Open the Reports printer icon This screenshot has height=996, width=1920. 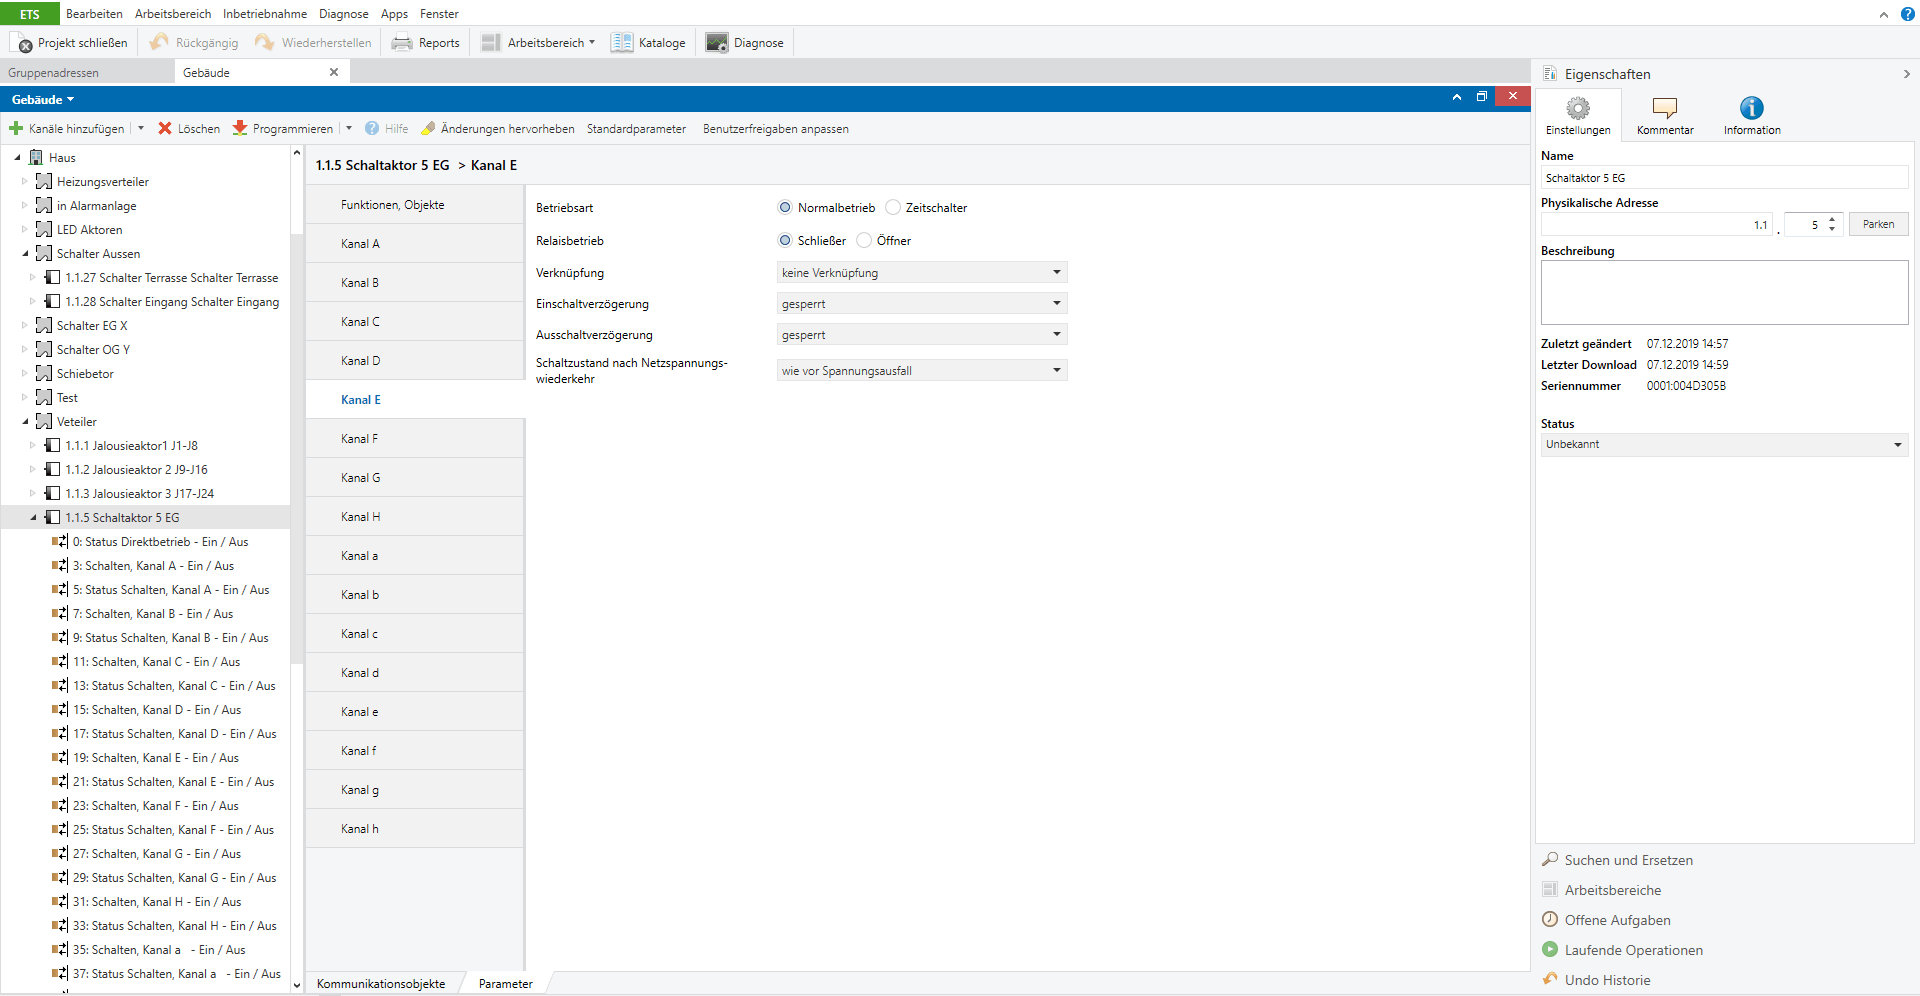[402, 43]
